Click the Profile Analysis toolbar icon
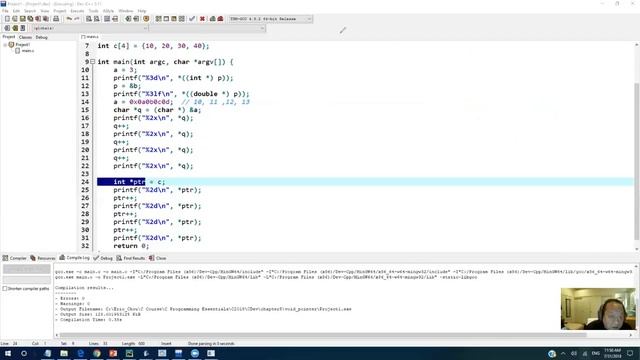Image resolution: width=640 pixels, height=360 pixels. click(212, 19)
